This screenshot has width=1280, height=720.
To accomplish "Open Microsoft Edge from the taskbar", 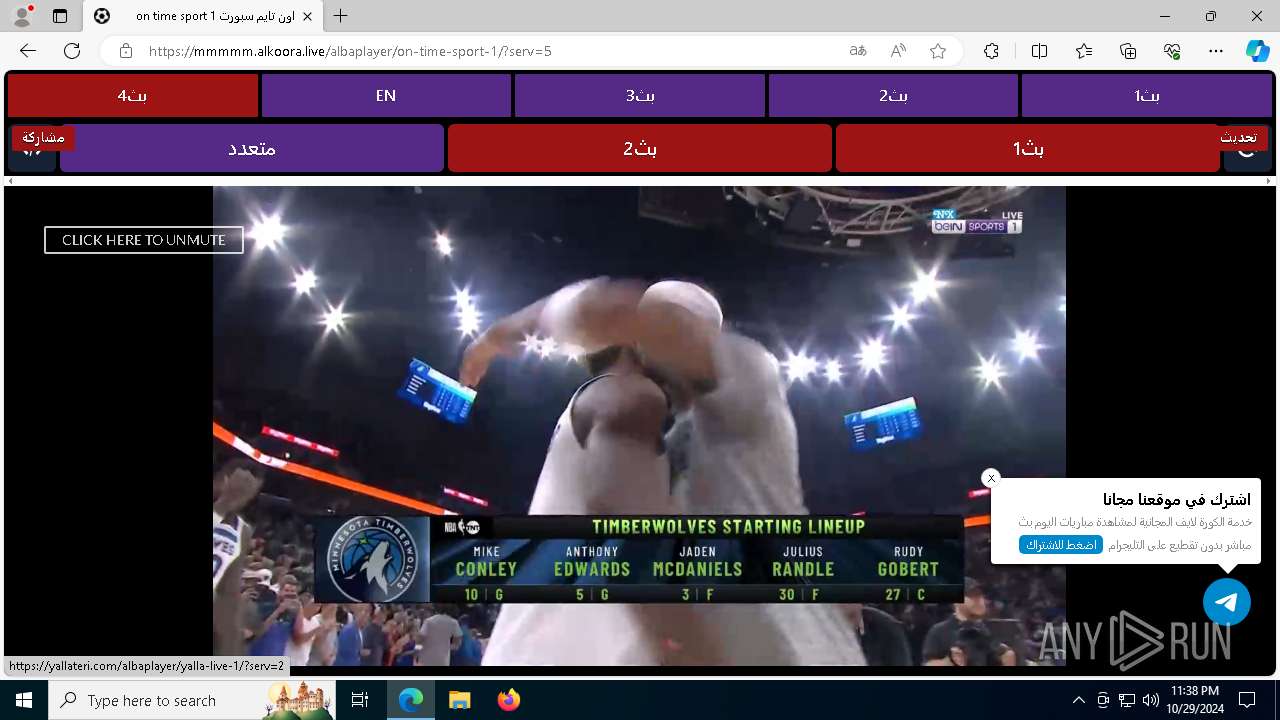I will click(411, 700).
